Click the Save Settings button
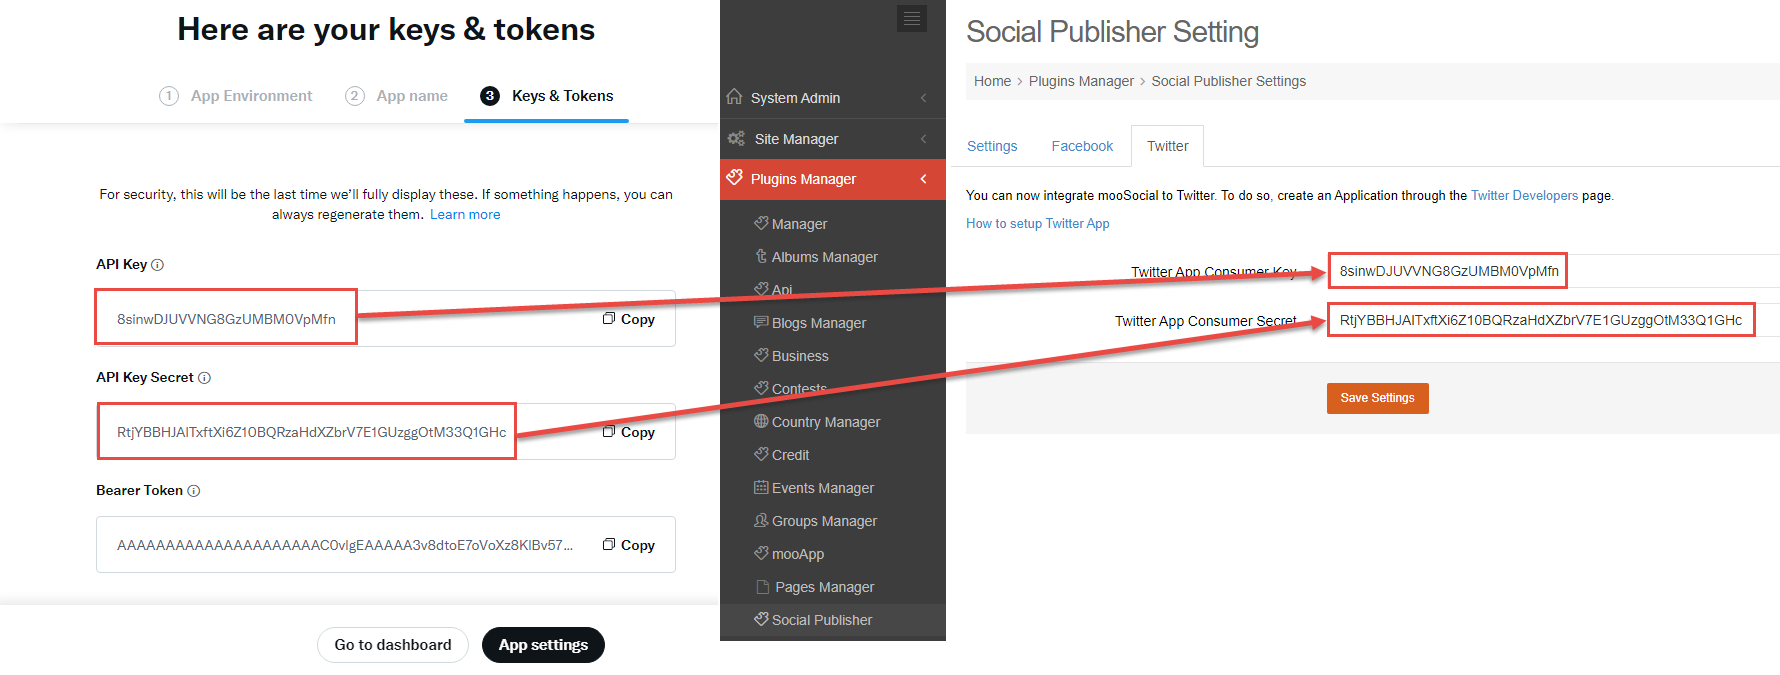 1377,398
